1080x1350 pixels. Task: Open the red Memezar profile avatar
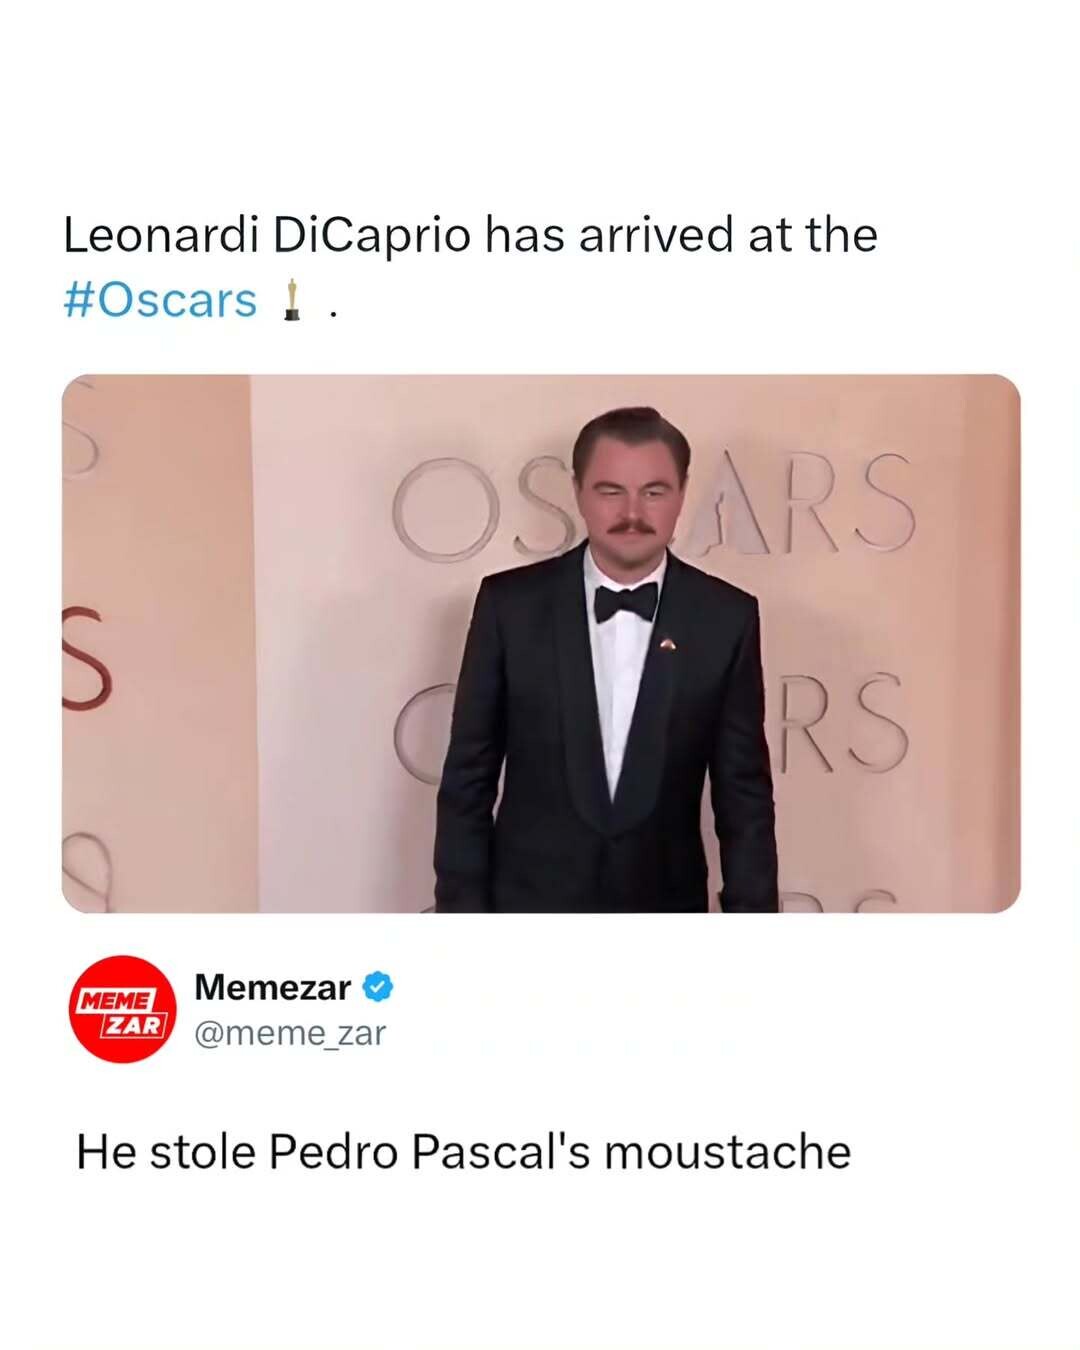click(x=122, y=1009)
